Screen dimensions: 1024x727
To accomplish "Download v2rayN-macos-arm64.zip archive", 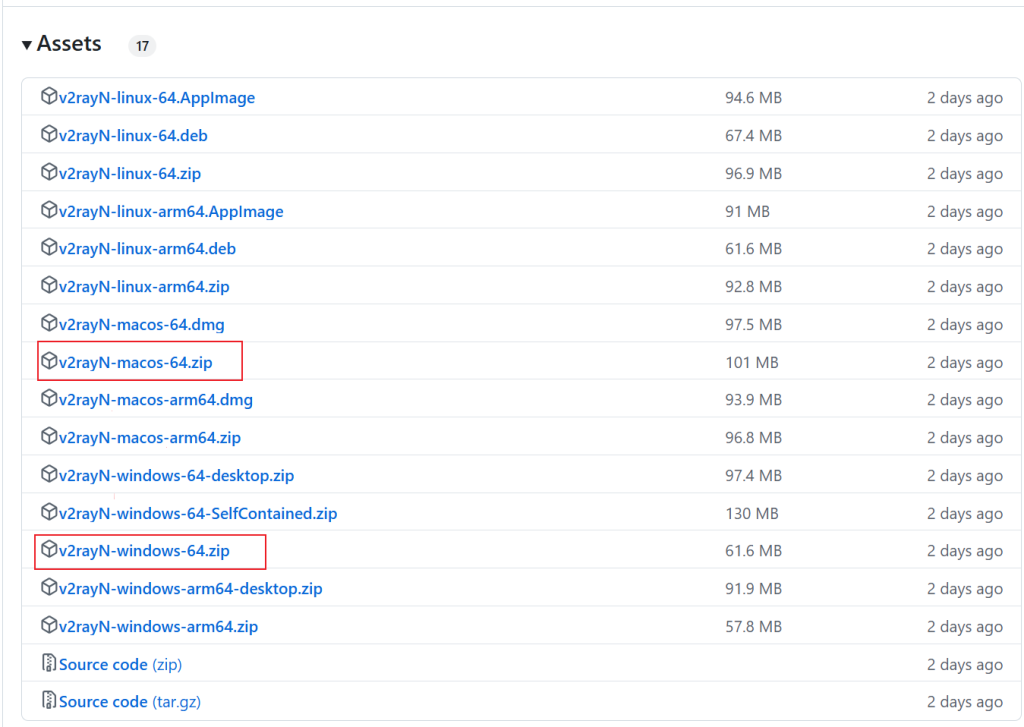I will coord(149,438).
